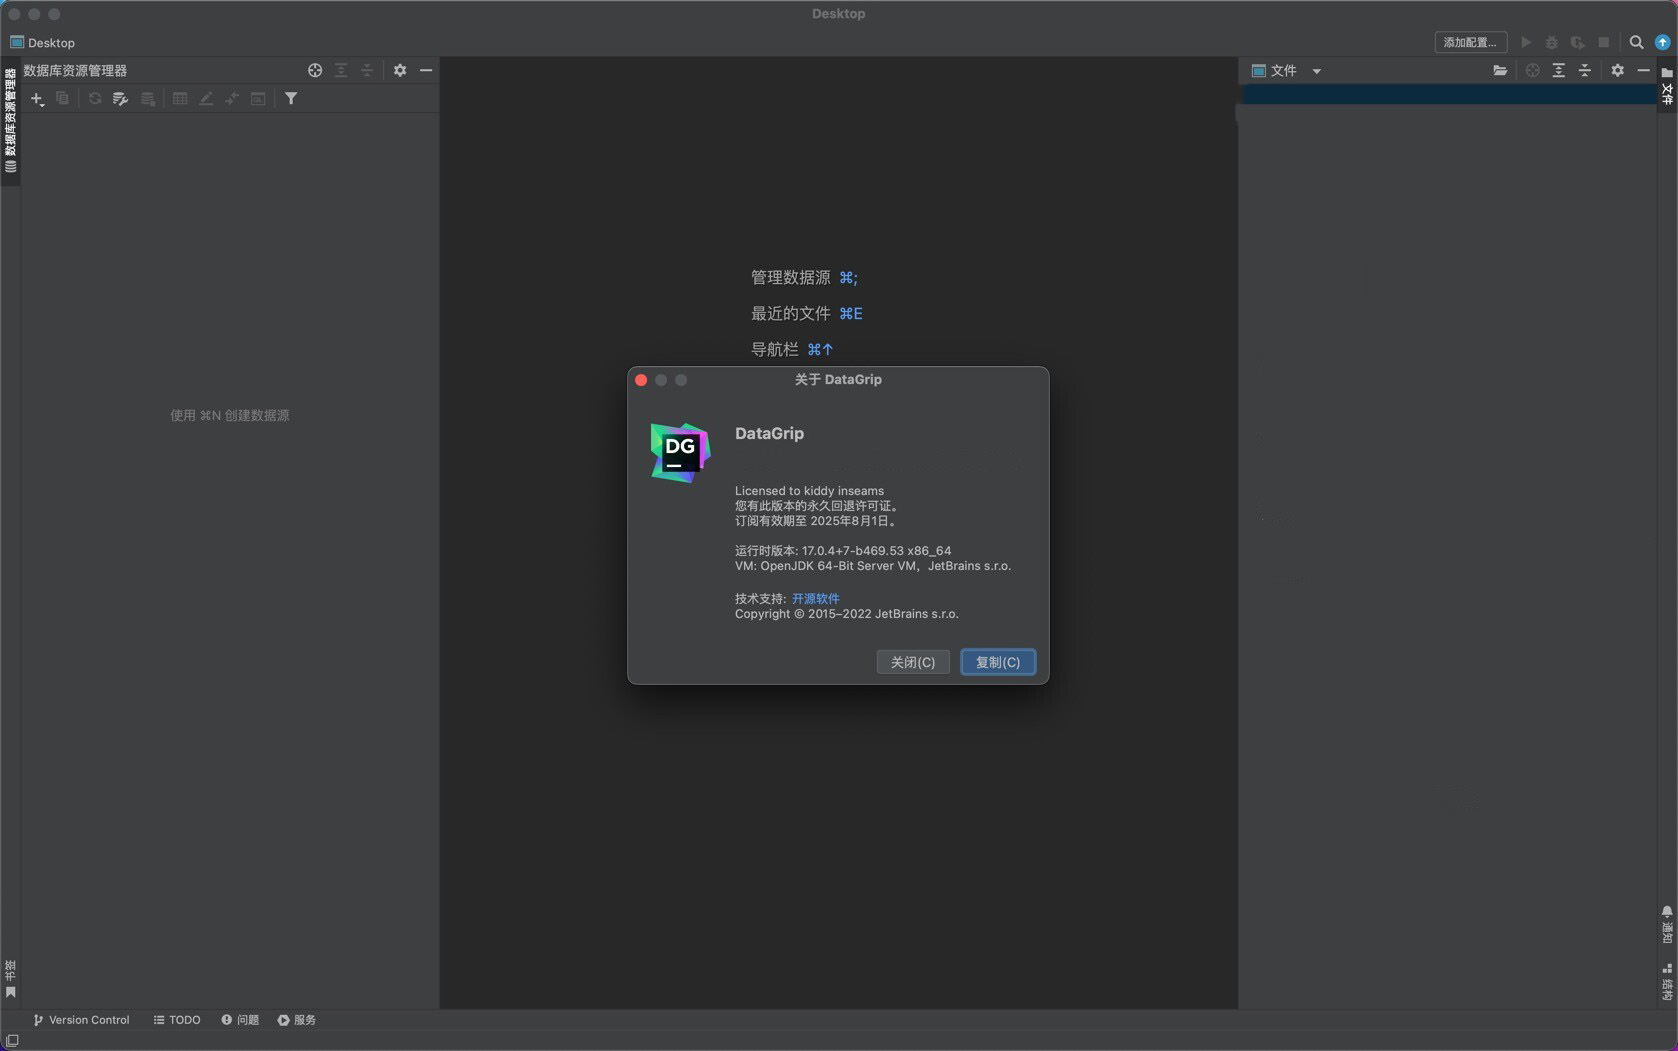Click the DataGrip logo in the About dialog
This screenshot has width=1678, height=1051.
(680, 452)
